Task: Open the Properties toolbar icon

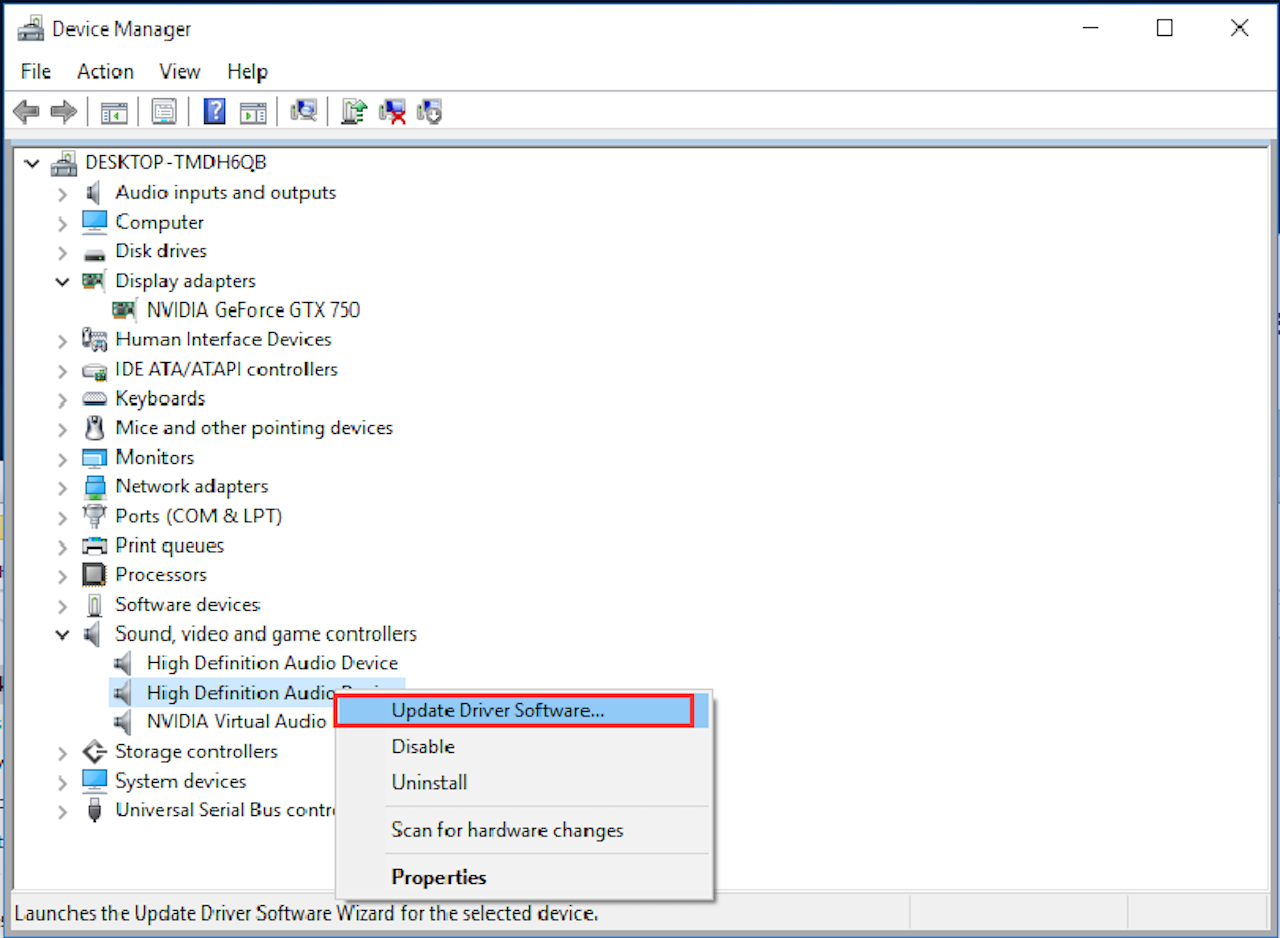Action: pos(164,111)
